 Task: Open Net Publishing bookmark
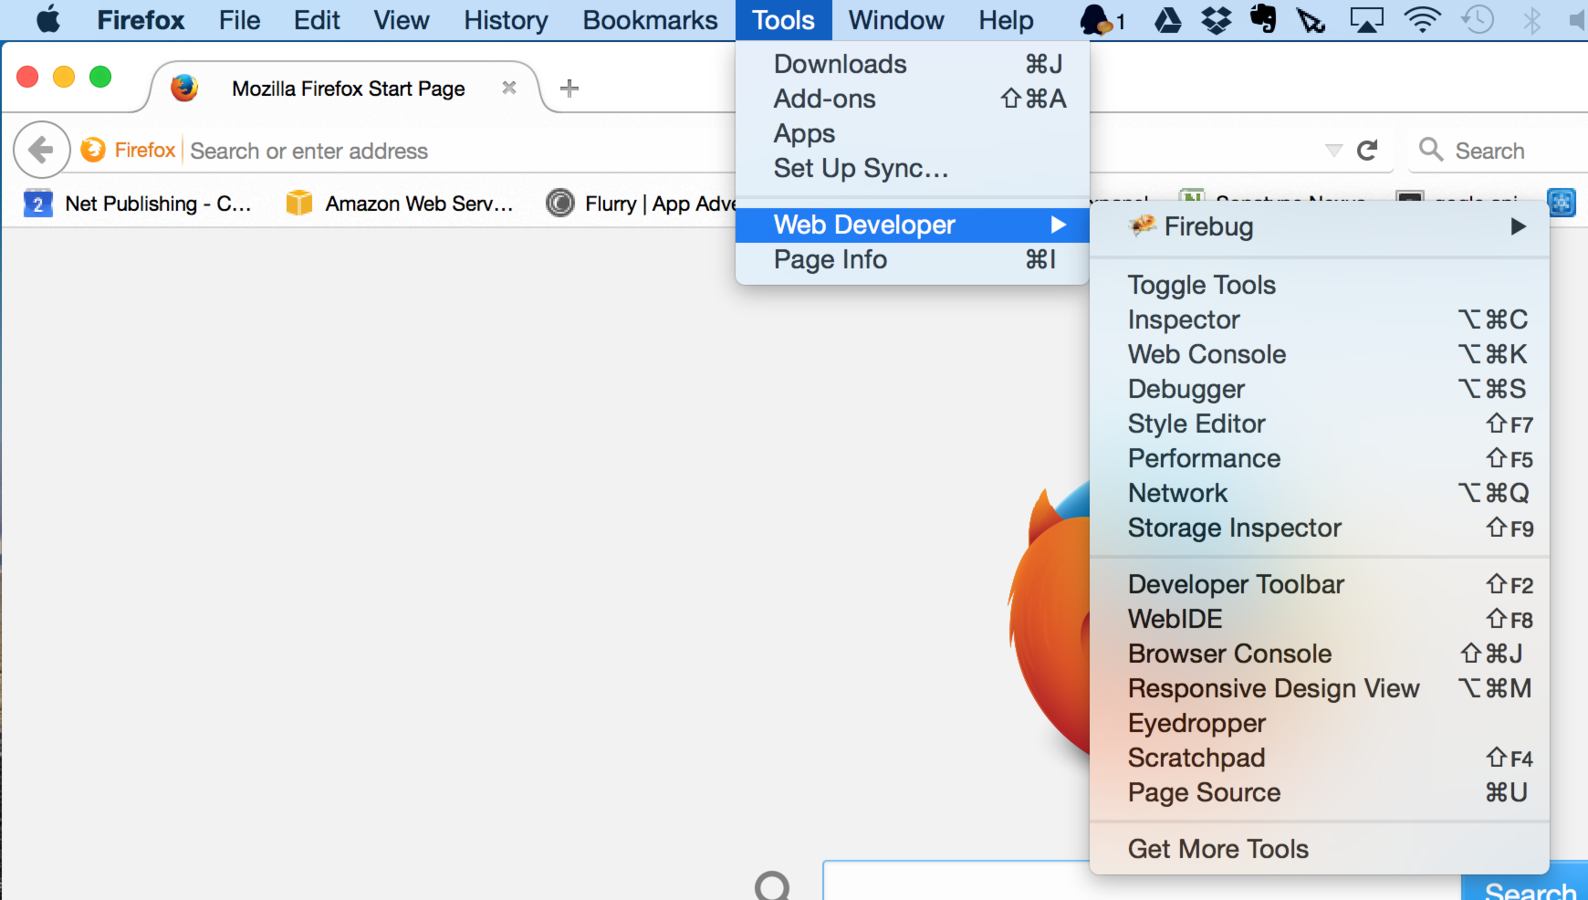[x=137, y=203]
